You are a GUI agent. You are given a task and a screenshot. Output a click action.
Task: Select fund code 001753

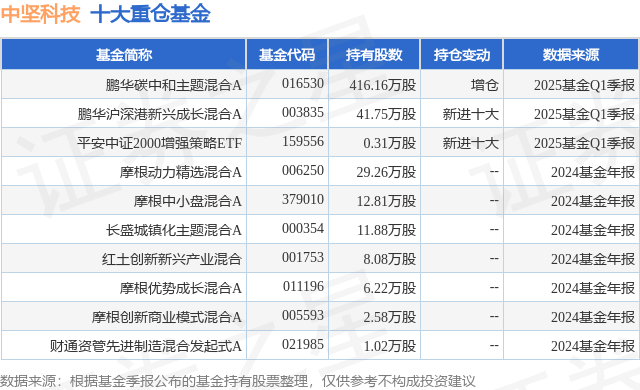click(x=303, y=257)
